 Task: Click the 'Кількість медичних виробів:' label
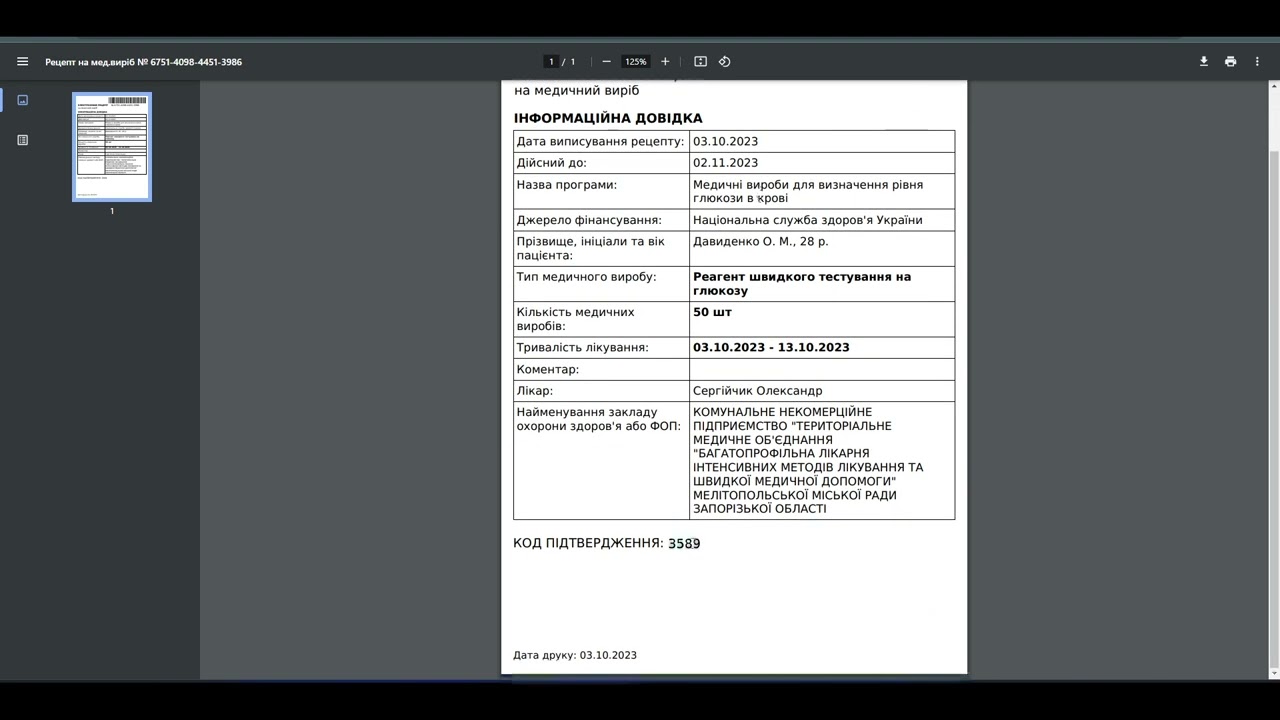tap(576, 319)
